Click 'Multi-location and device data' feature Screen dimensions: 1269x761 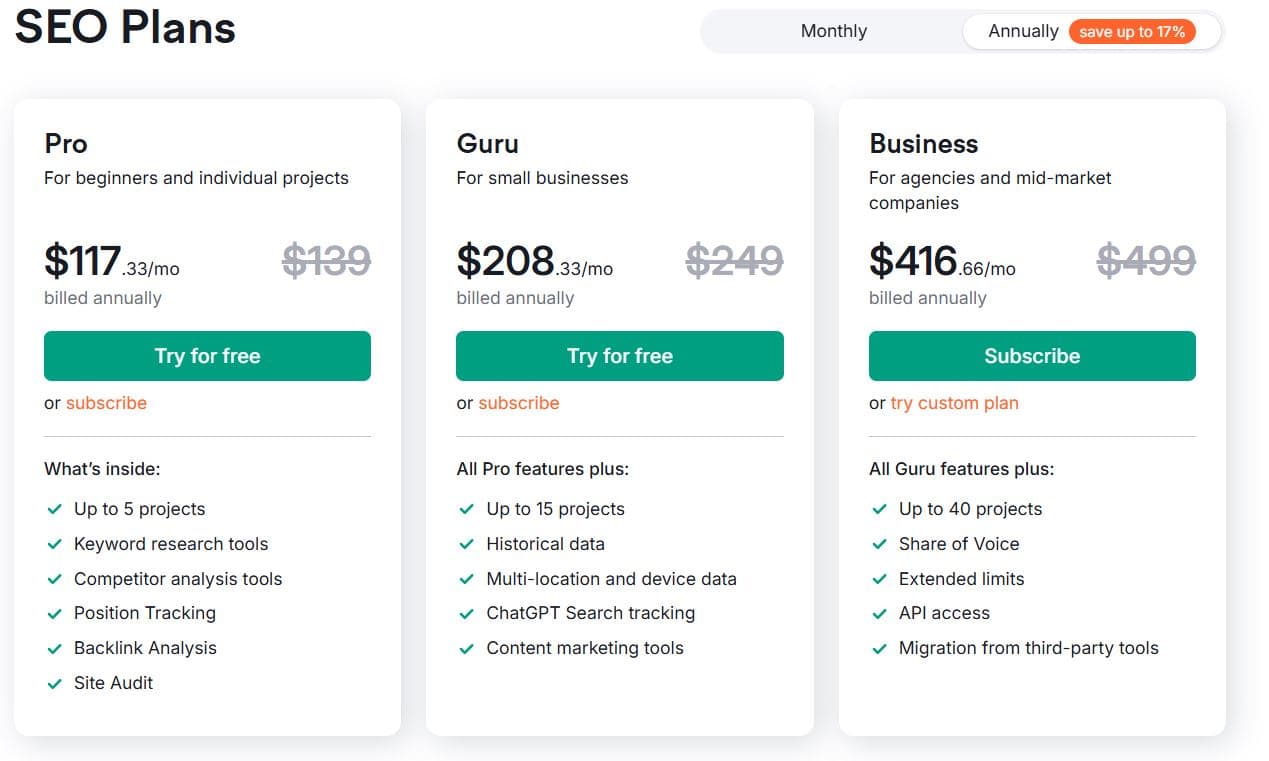tap(611, 579)
